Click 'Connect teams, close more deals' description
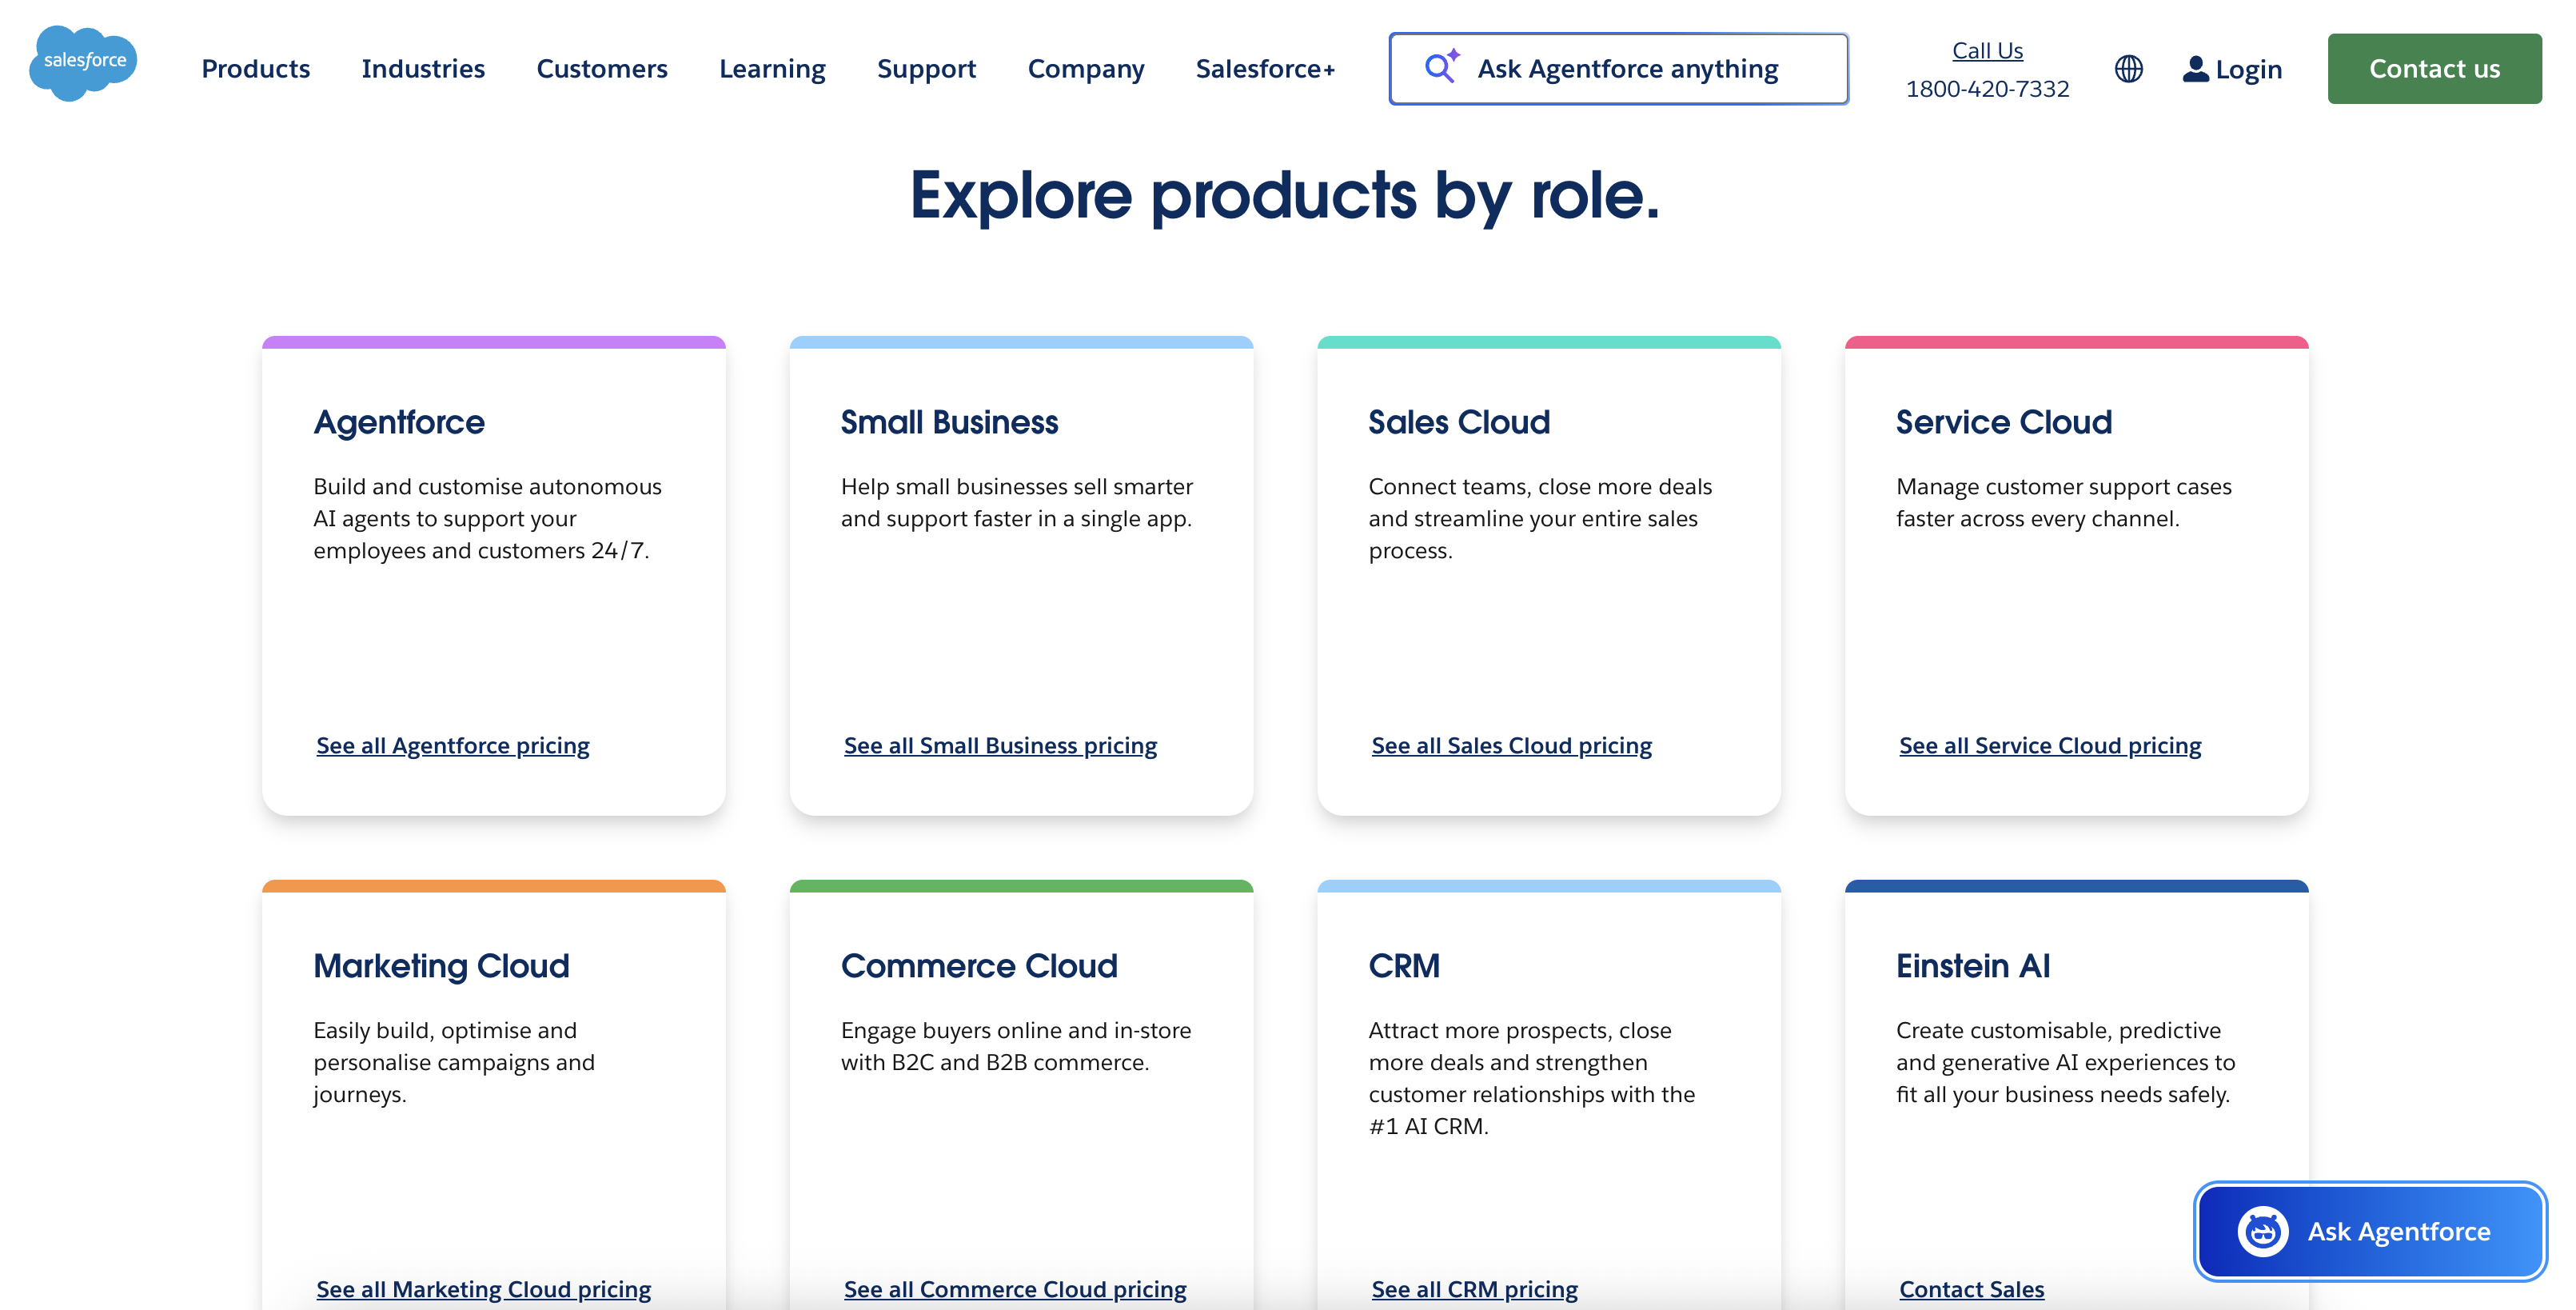The width and height of the screenshot is (2576, 1310). click(1540, 519)
